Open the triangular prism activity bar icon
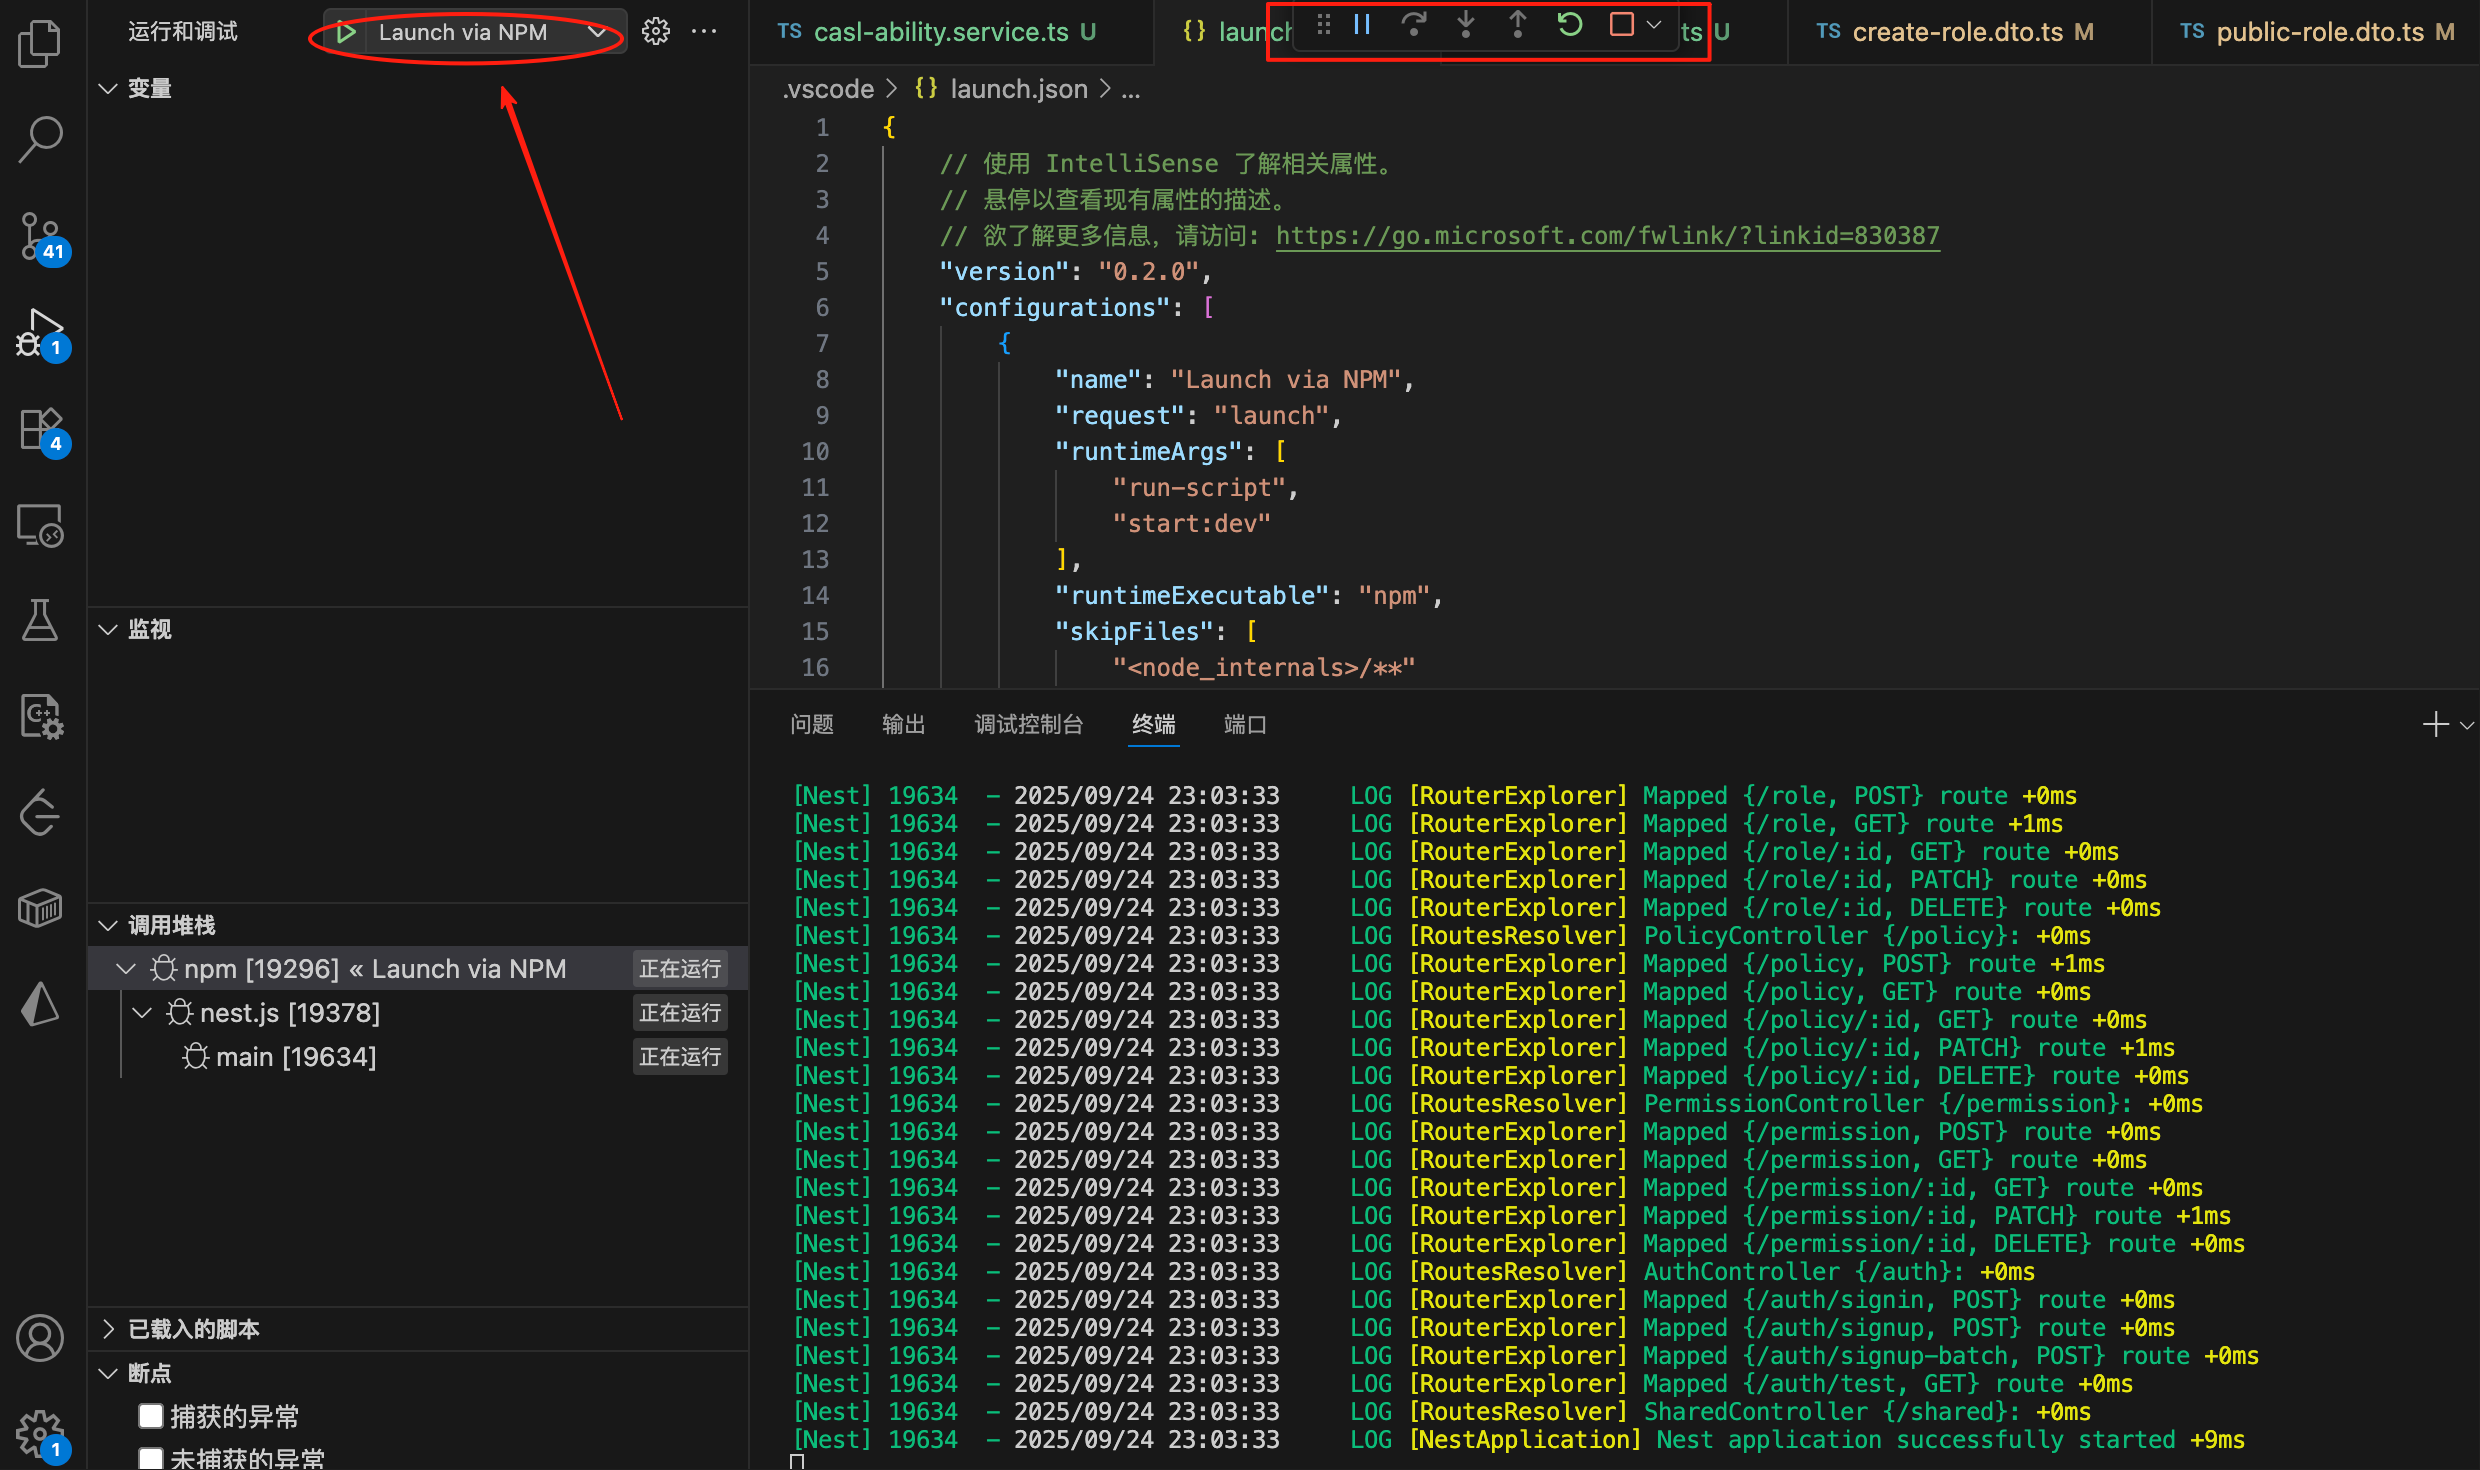The image size is (2480, 1470). click(40, 1003)
